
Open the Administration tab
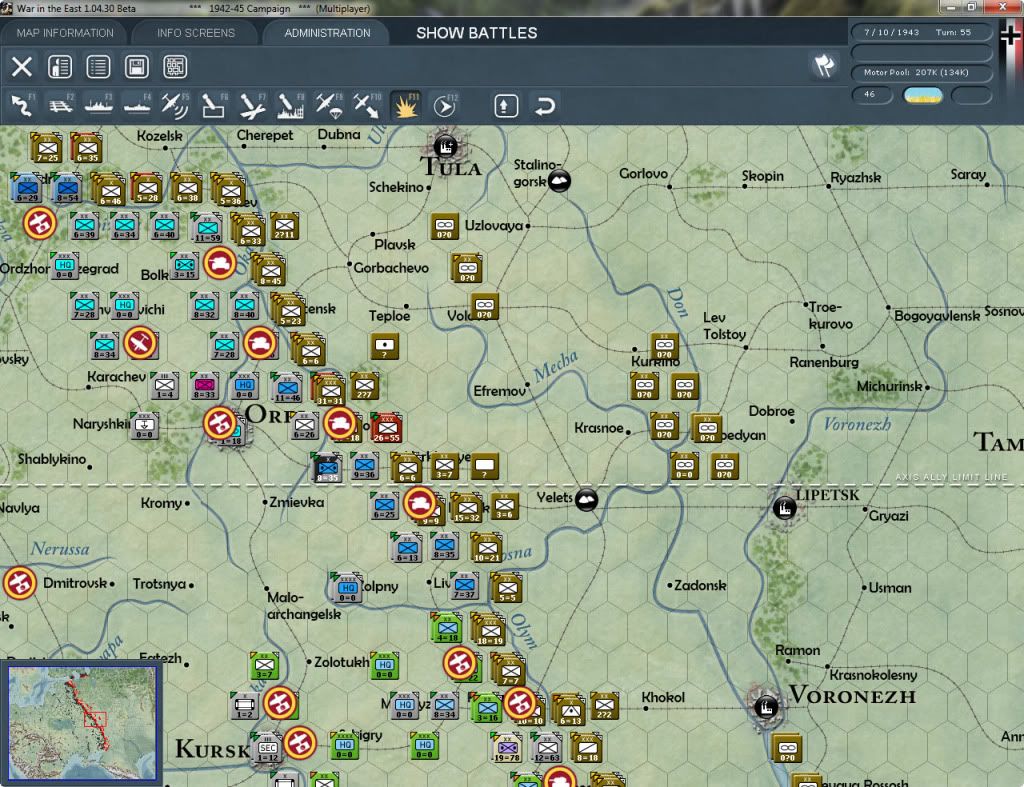coord(327,33)
